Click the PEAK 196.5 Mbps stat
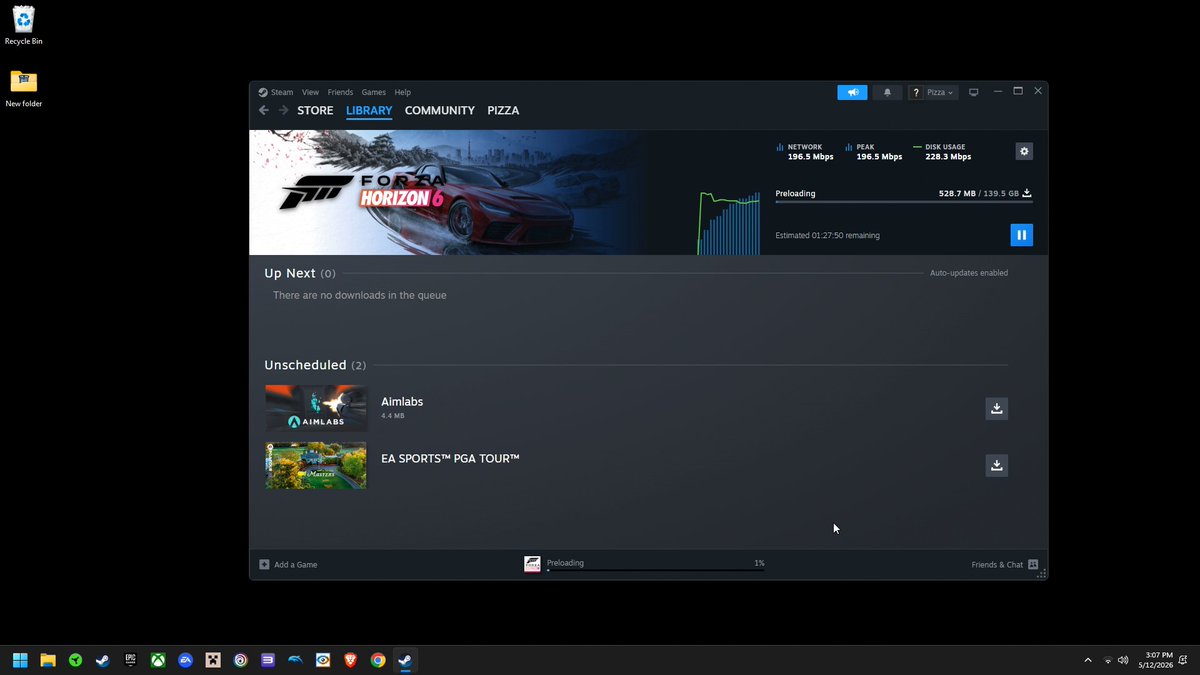 click(x=873, y=152)
